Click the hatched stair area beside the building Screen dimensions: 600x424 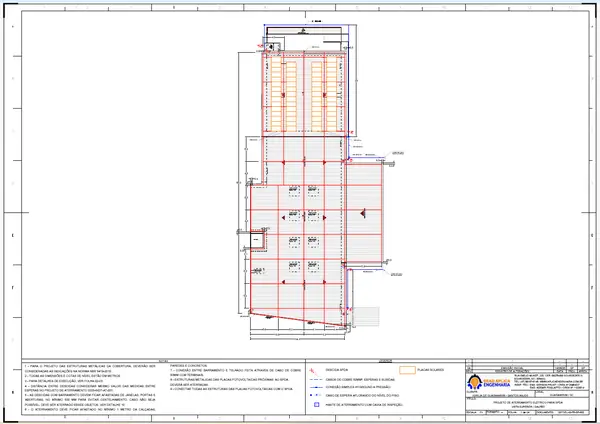(x=366, y=317)
